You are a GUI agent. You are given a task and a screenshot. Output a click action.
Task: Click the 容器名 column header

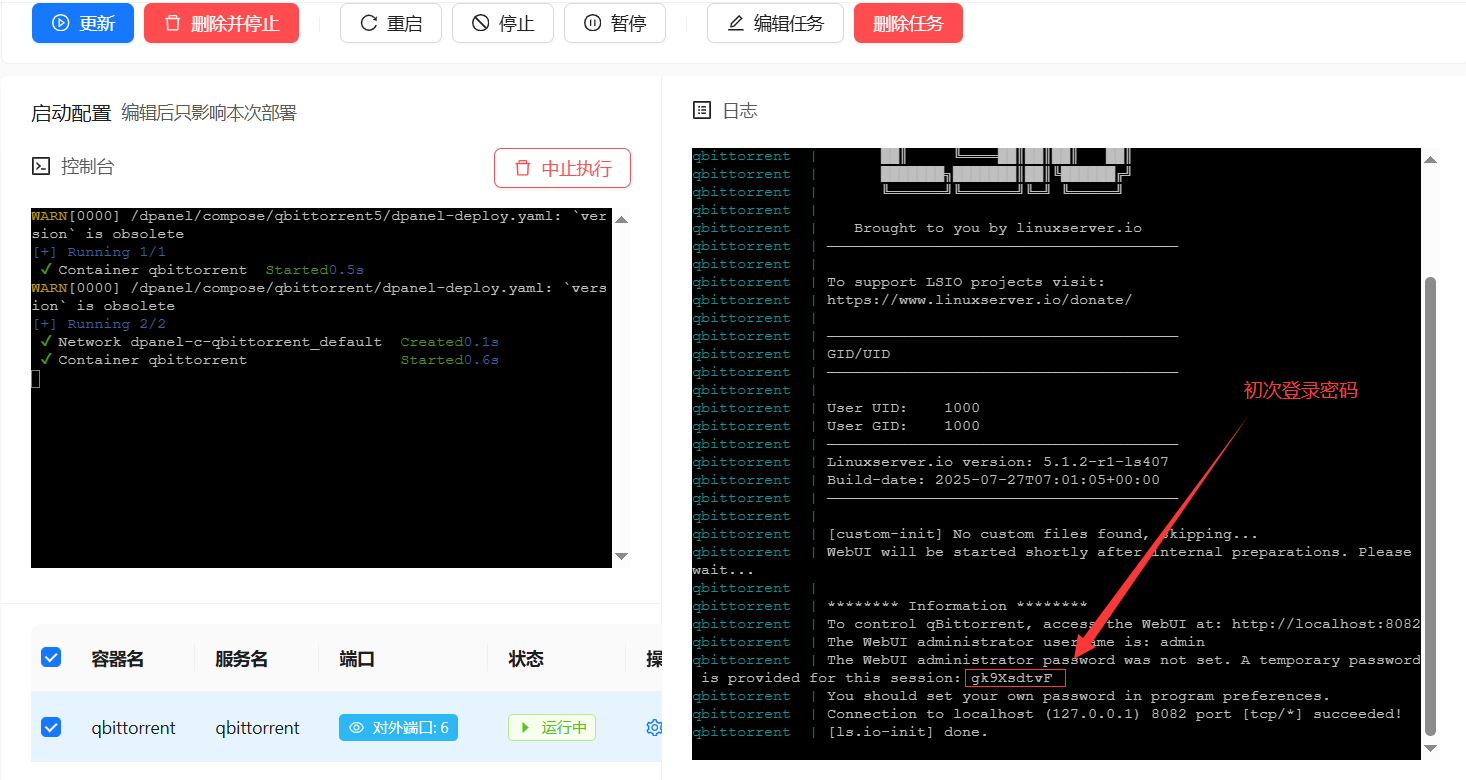point(117,659)
